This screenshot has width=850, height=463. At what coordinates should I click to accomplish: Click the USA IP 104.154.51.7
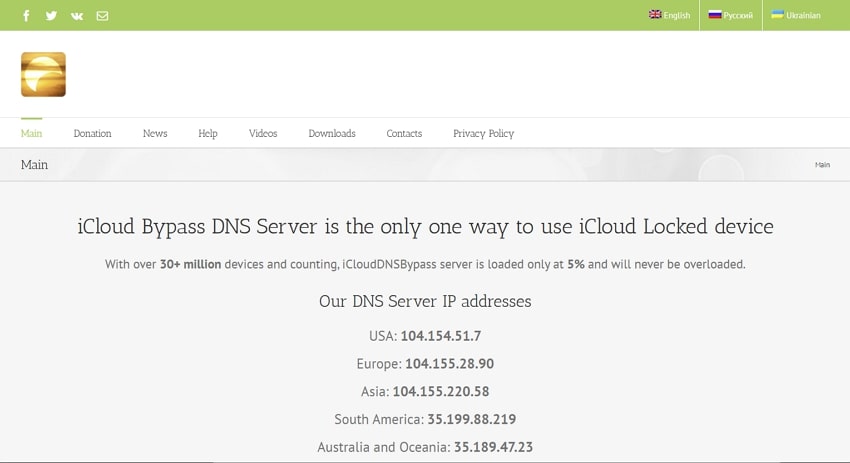441,336
